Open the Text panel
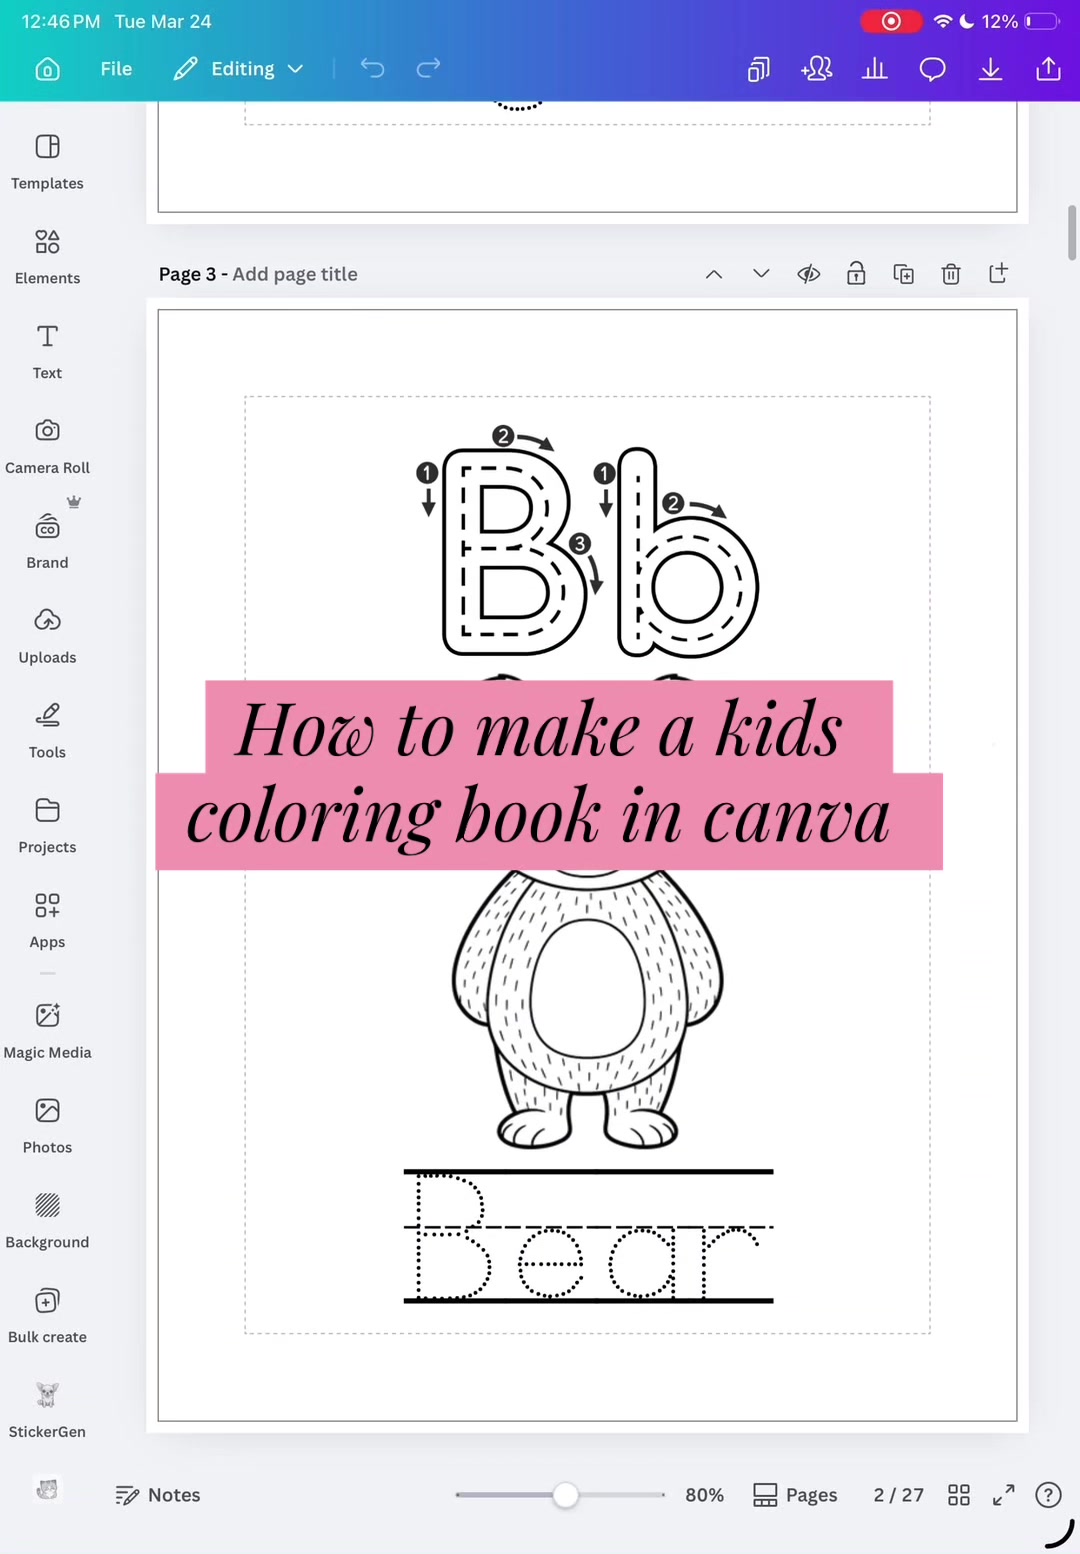This screenshot has height=1554, width=1080. (x=47, y=351)
